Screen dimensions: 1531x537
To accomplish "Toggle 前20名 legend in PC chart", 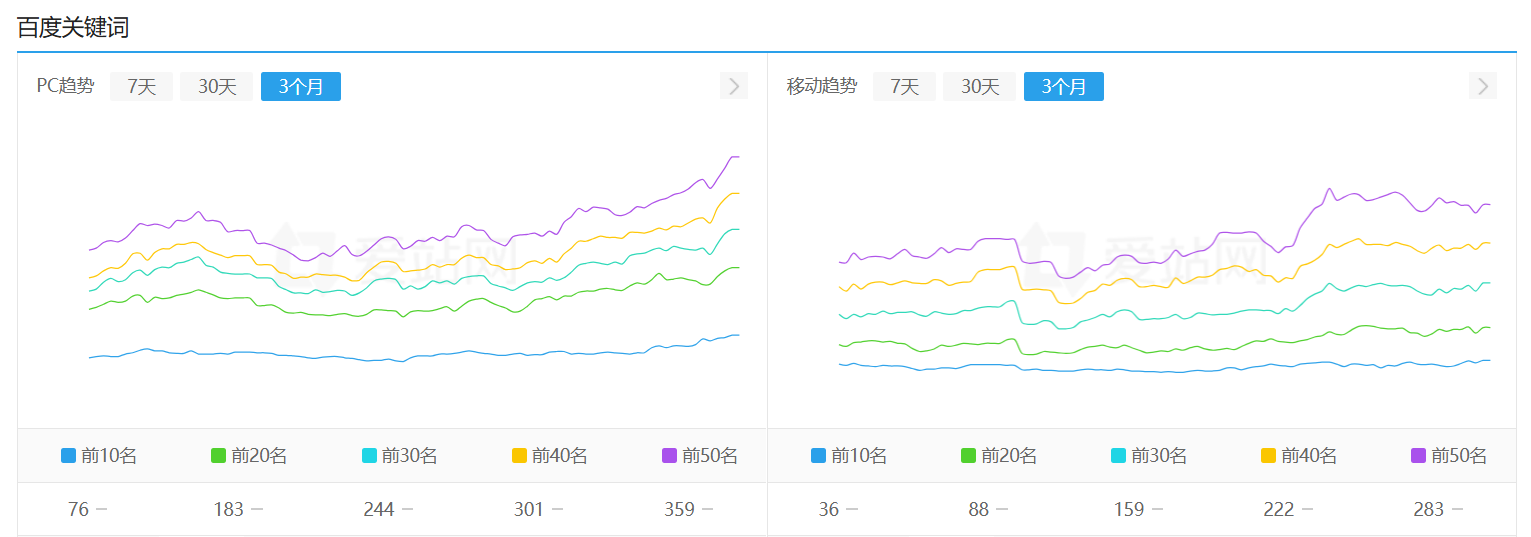I will 248,456.
